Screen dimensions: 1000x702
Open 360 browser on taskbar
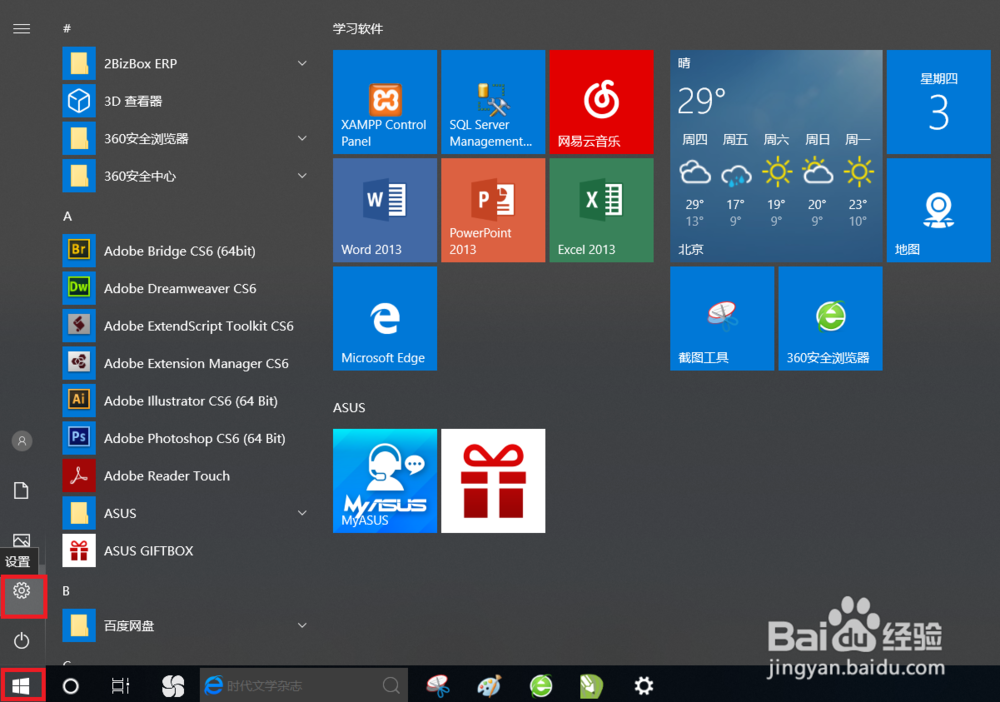click(x=541, y=686)
